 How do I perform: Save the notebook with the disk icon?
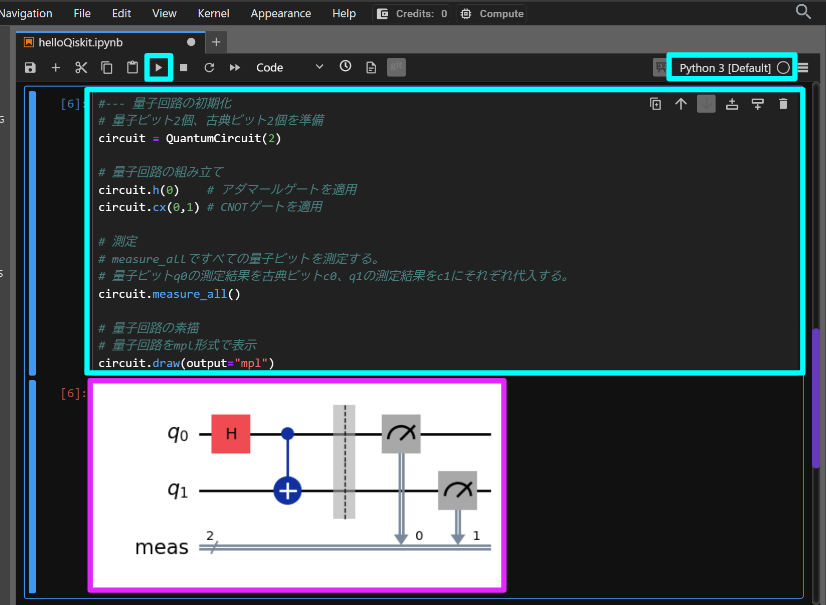point(30,67)
